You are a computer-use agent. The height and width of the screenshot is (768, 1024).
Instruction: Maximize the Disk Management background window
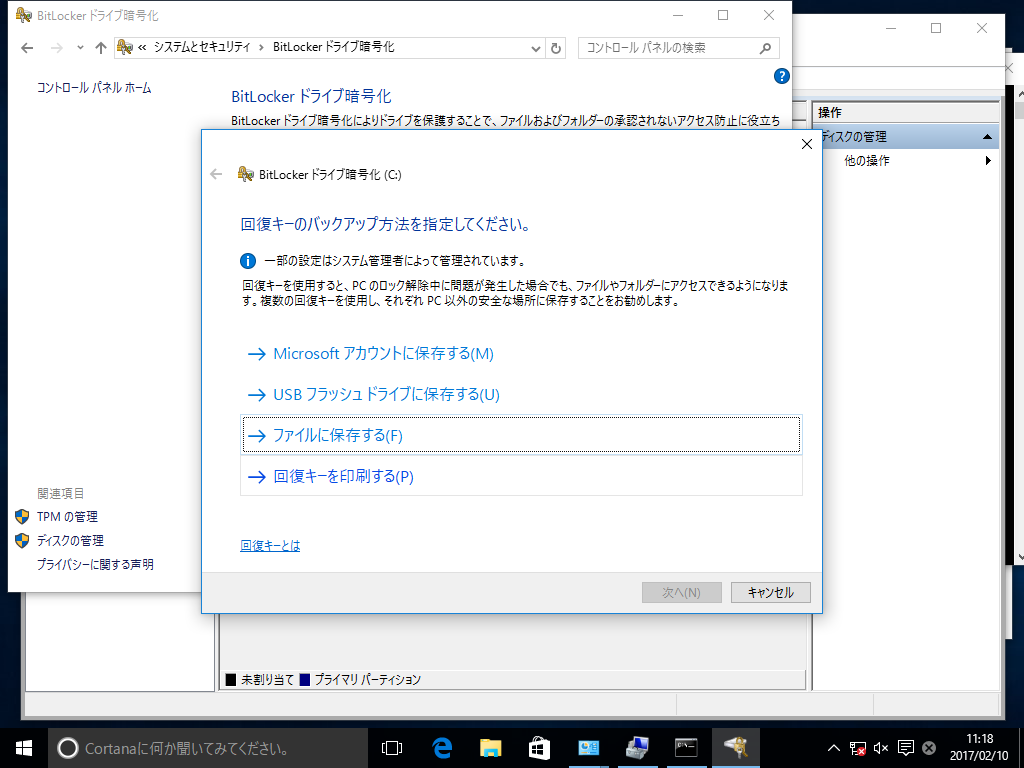click(x=936, y=28)
